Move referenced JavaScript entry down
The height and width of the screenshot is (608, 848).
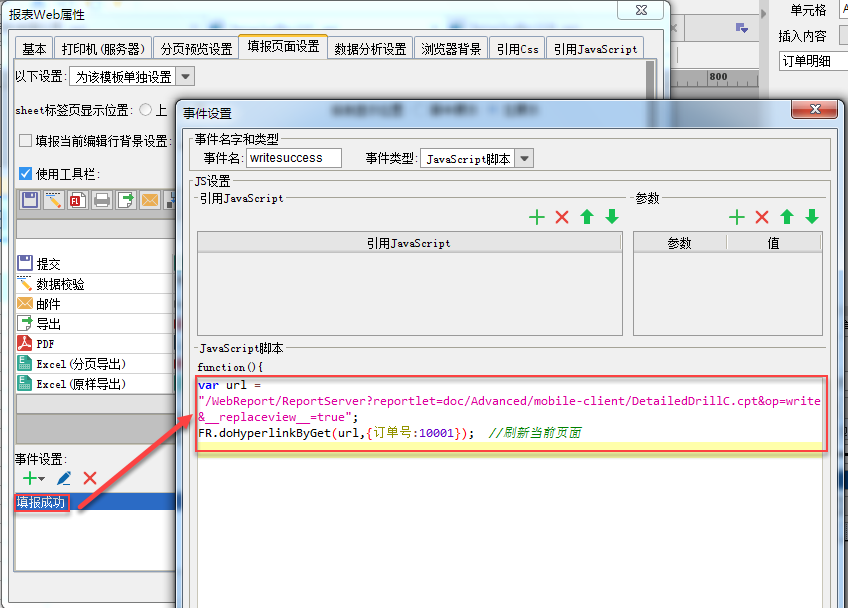(x=612, y=217)
